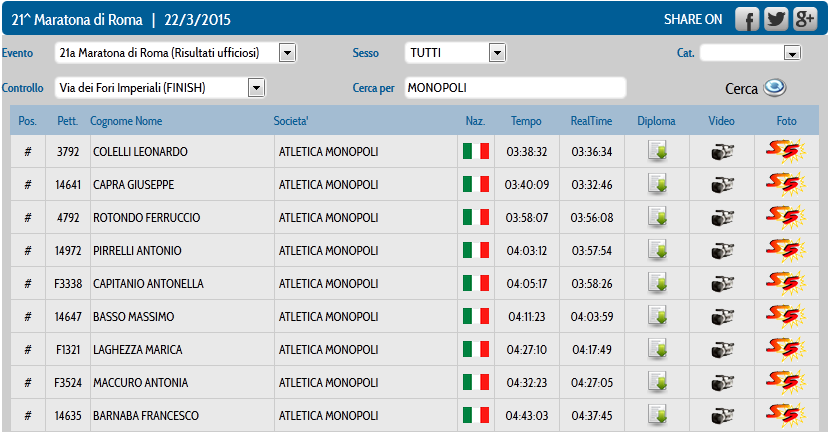Image resolution: width=829 pixels, height=437 pixels.
Task: Share results on Twitter
Action: [x=776, y=20]
